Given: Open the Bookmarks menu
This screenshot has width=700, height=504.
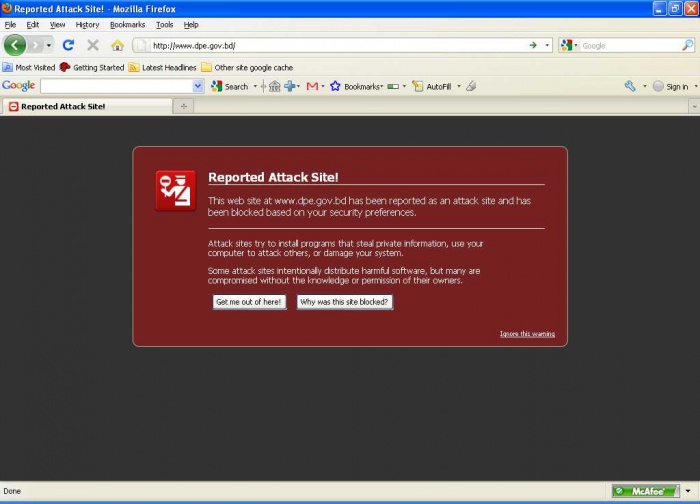Looking at the screenshot, I should 127,25.
